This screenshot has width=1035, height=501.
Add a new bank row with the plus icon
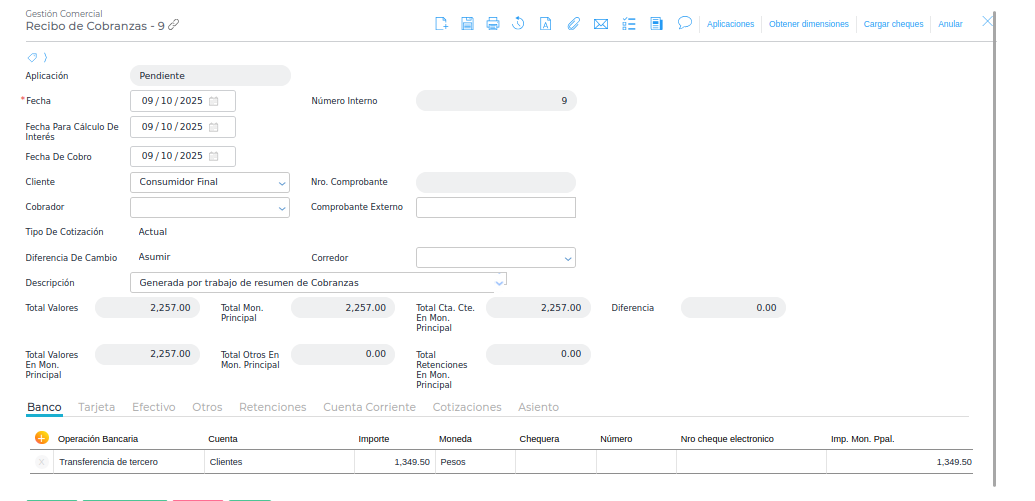(41, 438)
